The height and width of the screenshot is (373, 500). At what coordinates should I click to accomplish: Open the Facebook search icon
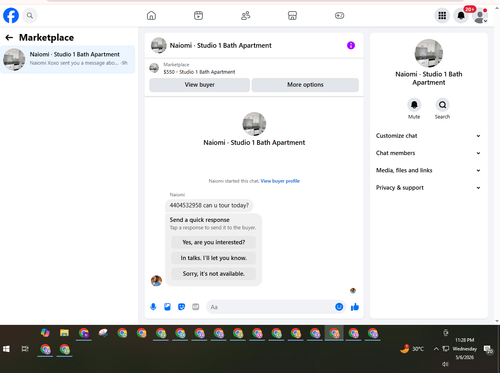click(30, 16)
